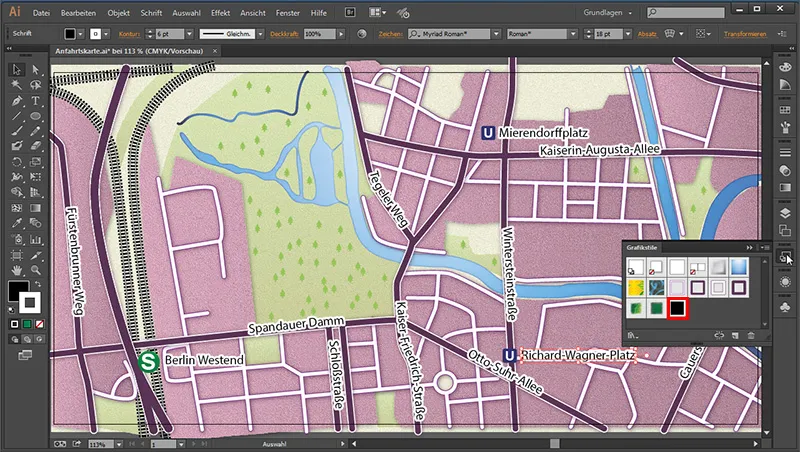Open the 113% zoom level dropdown

pos(118,444)
